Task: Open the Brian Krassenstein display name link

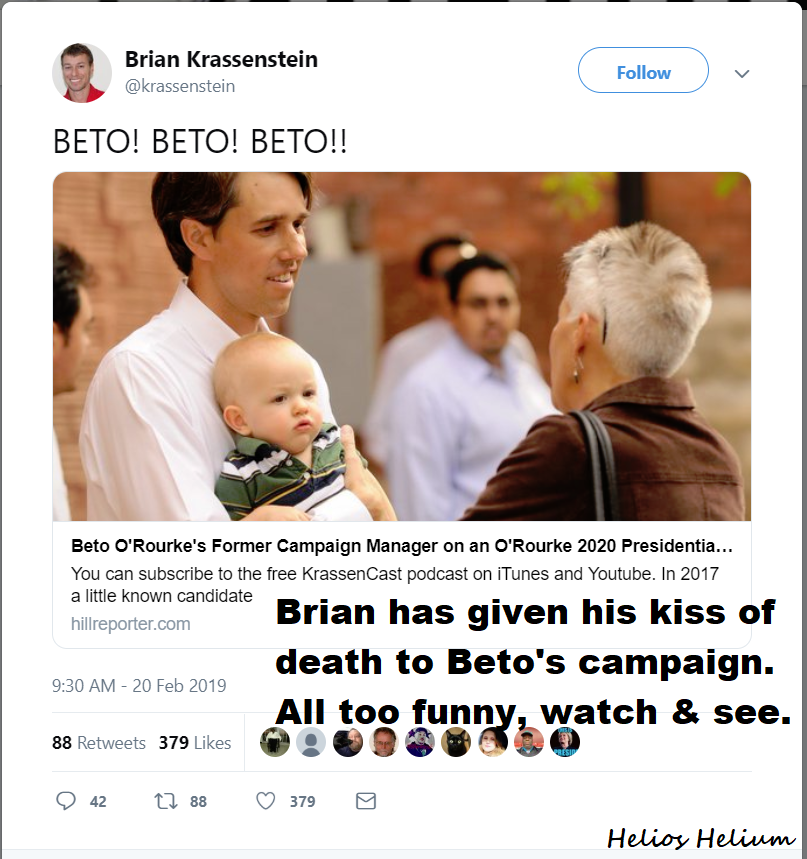Action: coord(221,60)
